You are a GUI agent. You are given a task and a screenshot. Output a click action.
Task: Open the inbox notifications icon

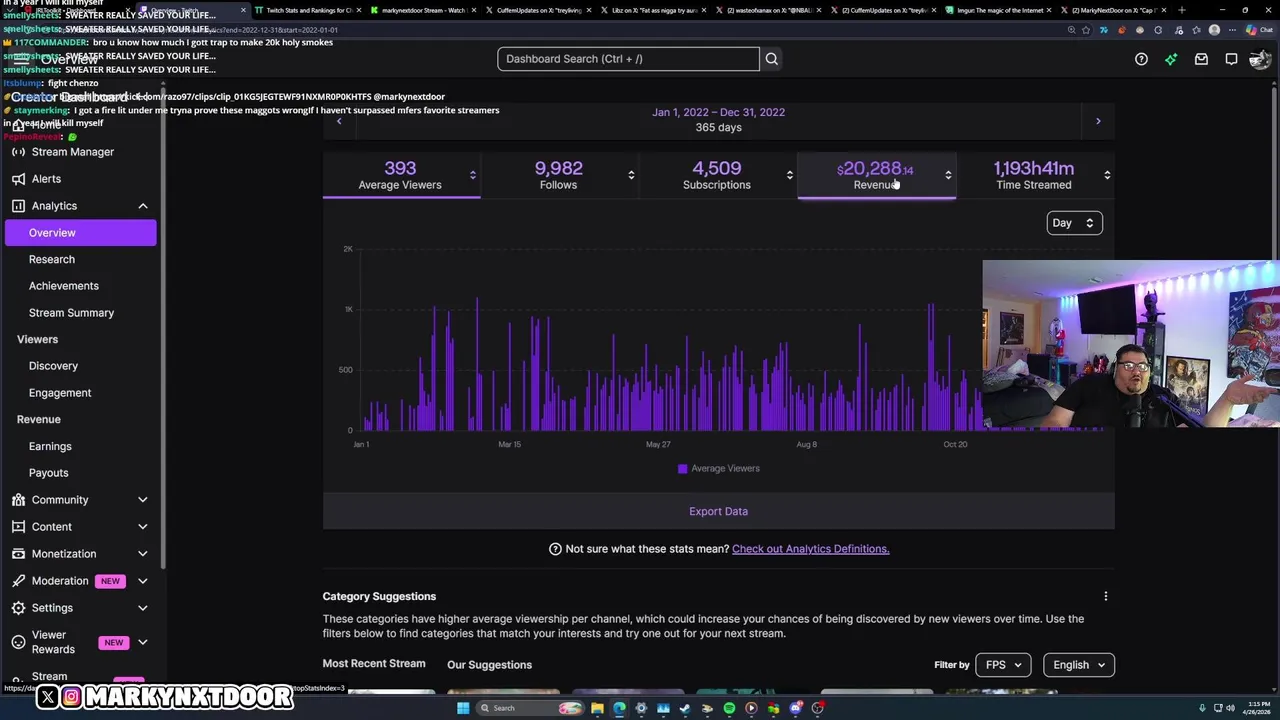click(x=1201, y=59)
